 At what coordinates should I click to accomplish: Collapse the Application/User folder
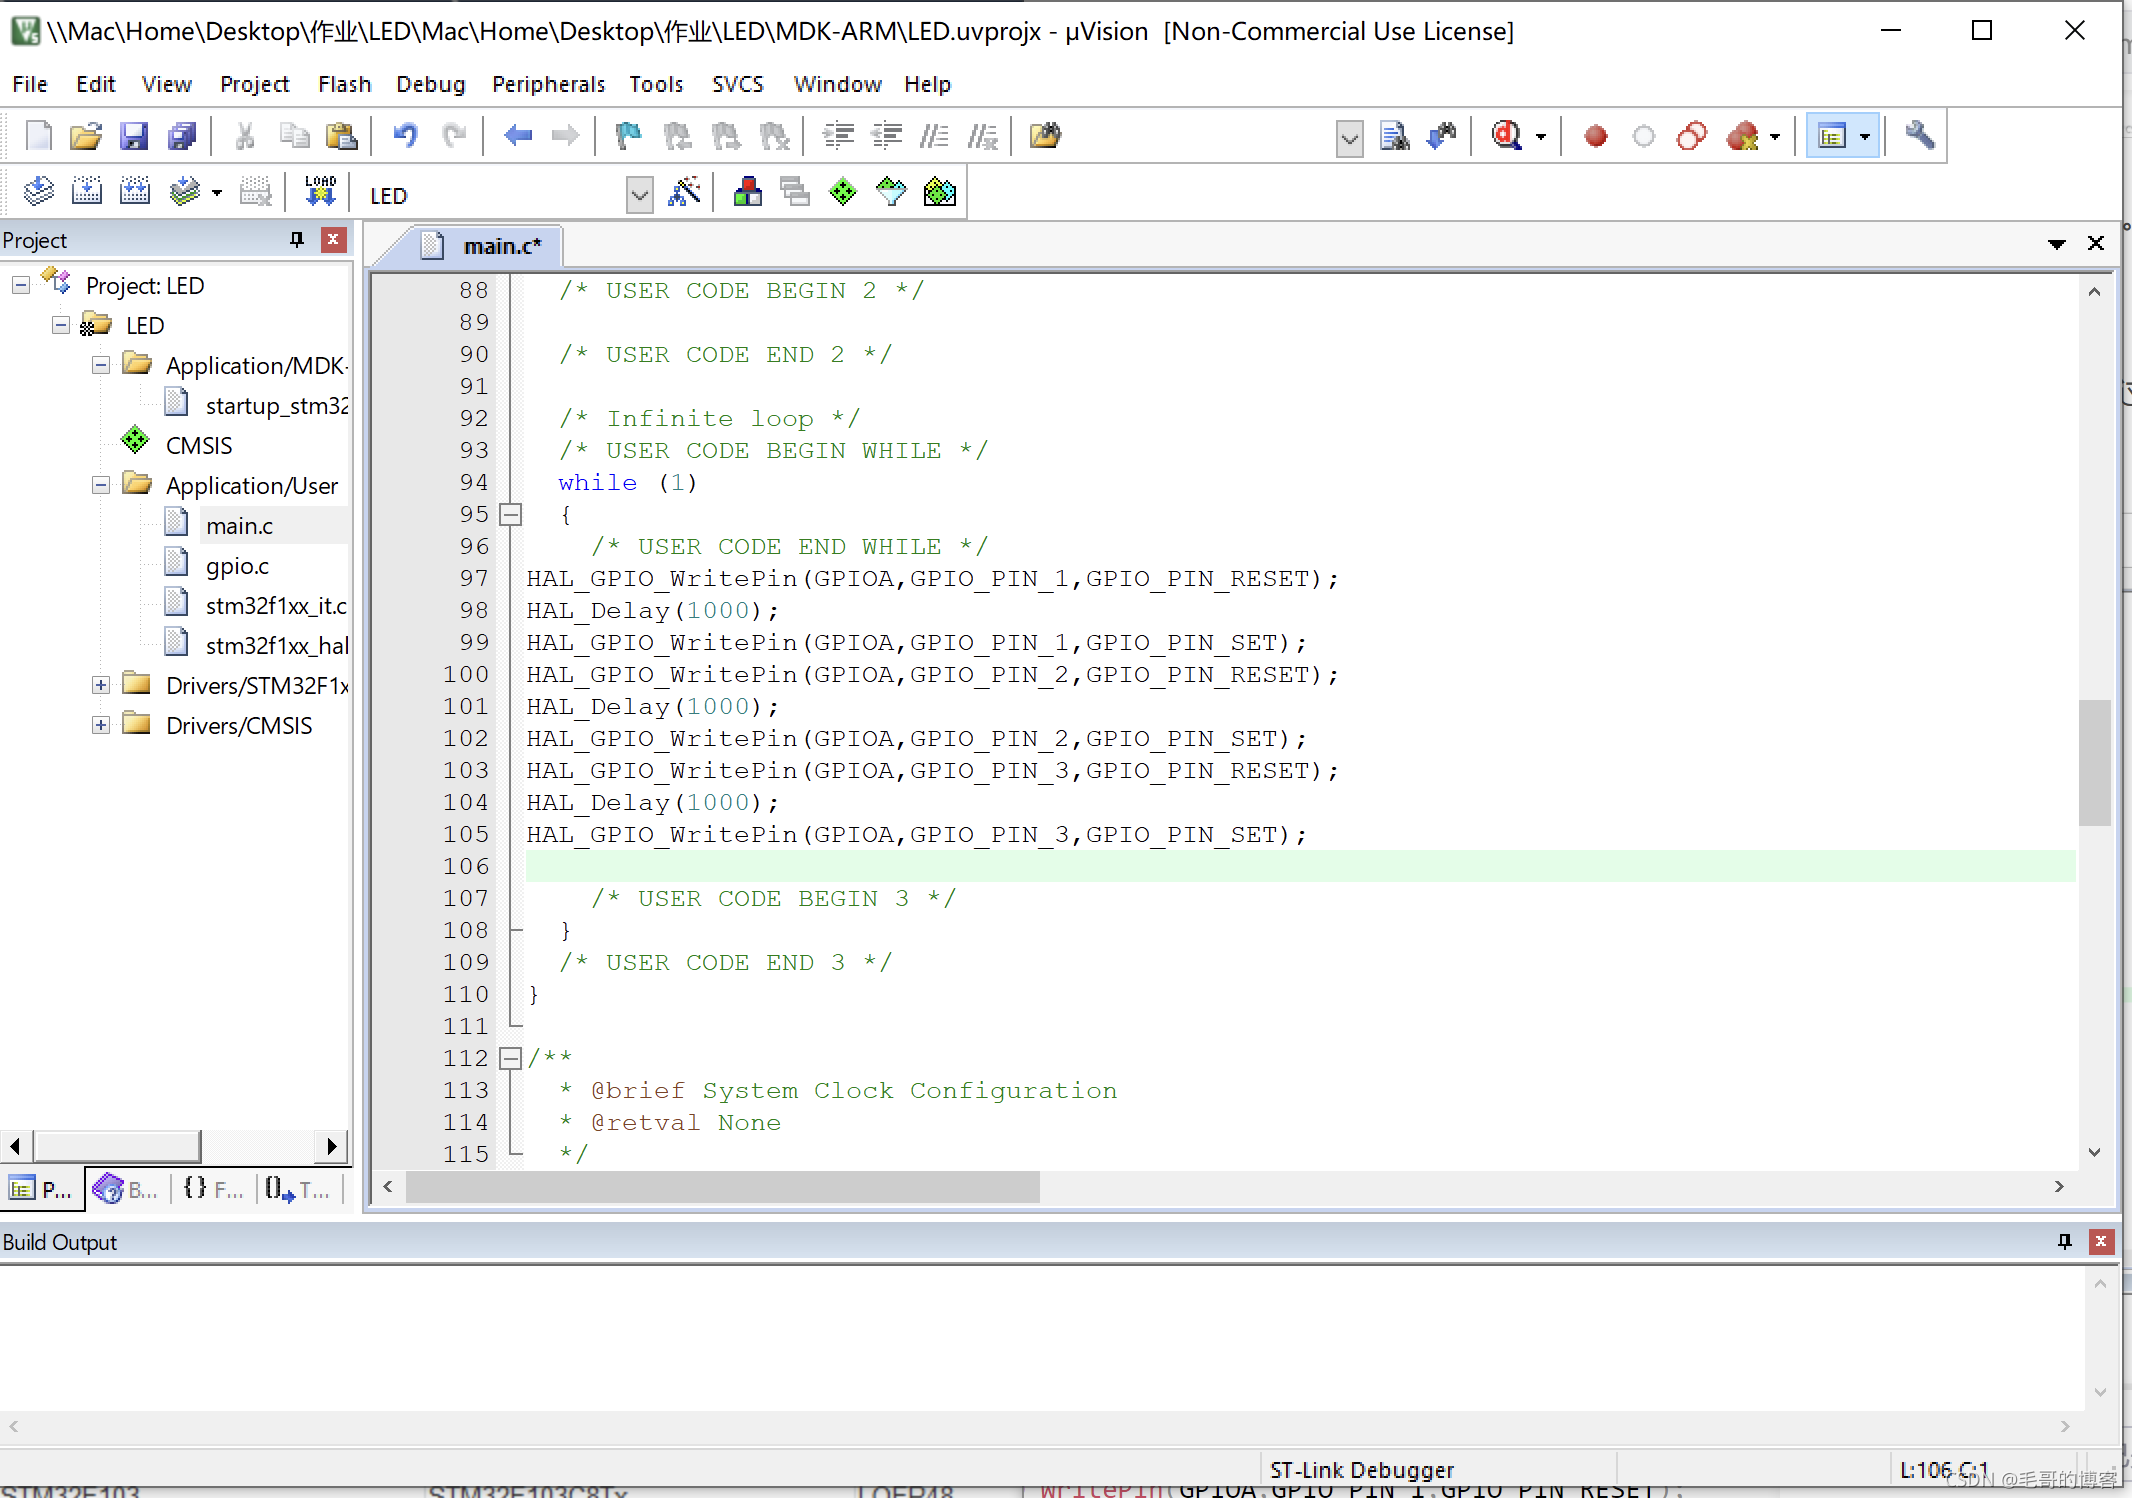(x=101, y=485)
